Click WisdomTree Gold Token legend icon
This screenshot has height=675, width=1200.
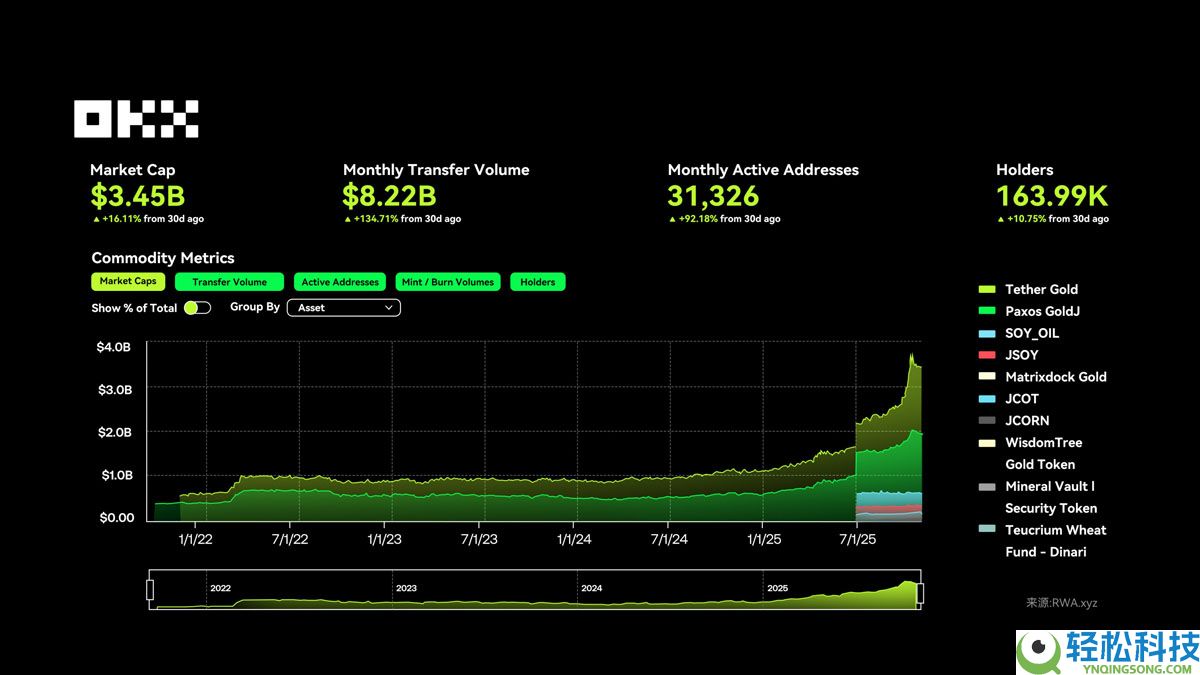(987, 443)
